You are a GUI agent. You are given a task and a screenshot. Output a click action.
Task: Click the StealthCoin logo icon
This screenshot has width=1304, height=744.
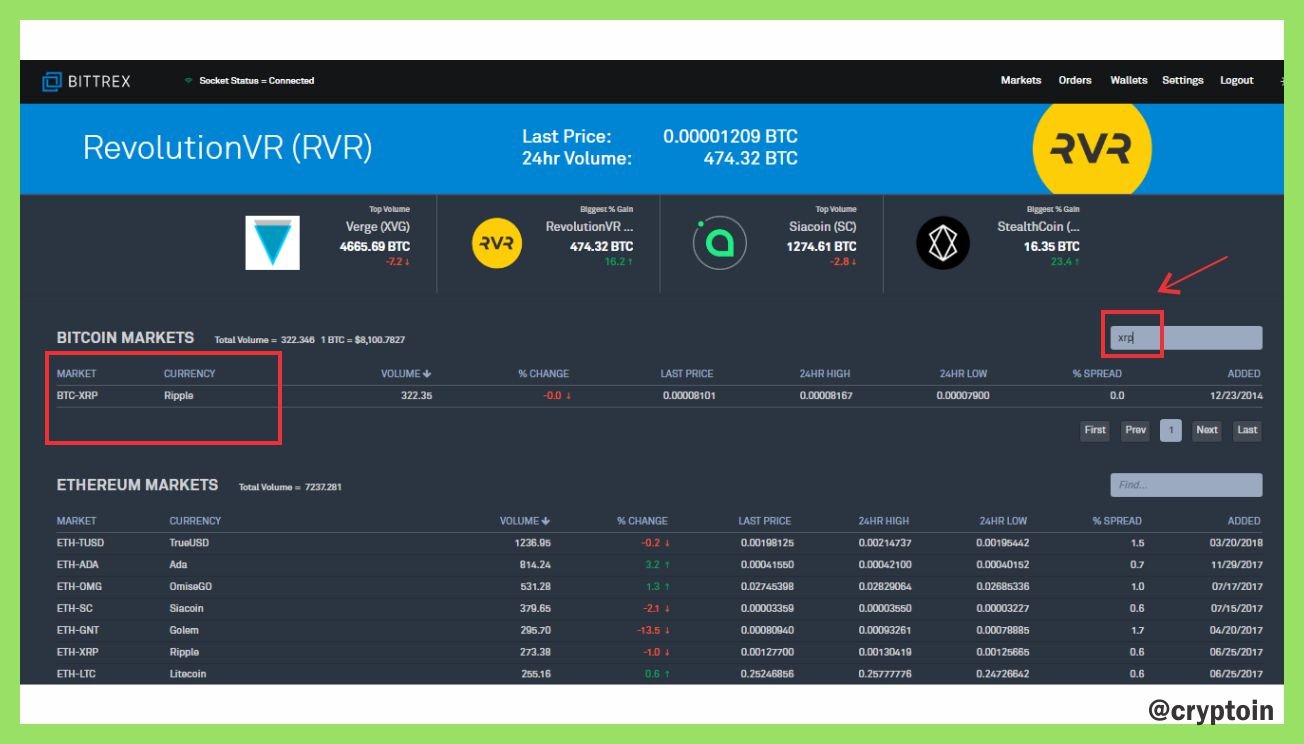coord(943,243)
